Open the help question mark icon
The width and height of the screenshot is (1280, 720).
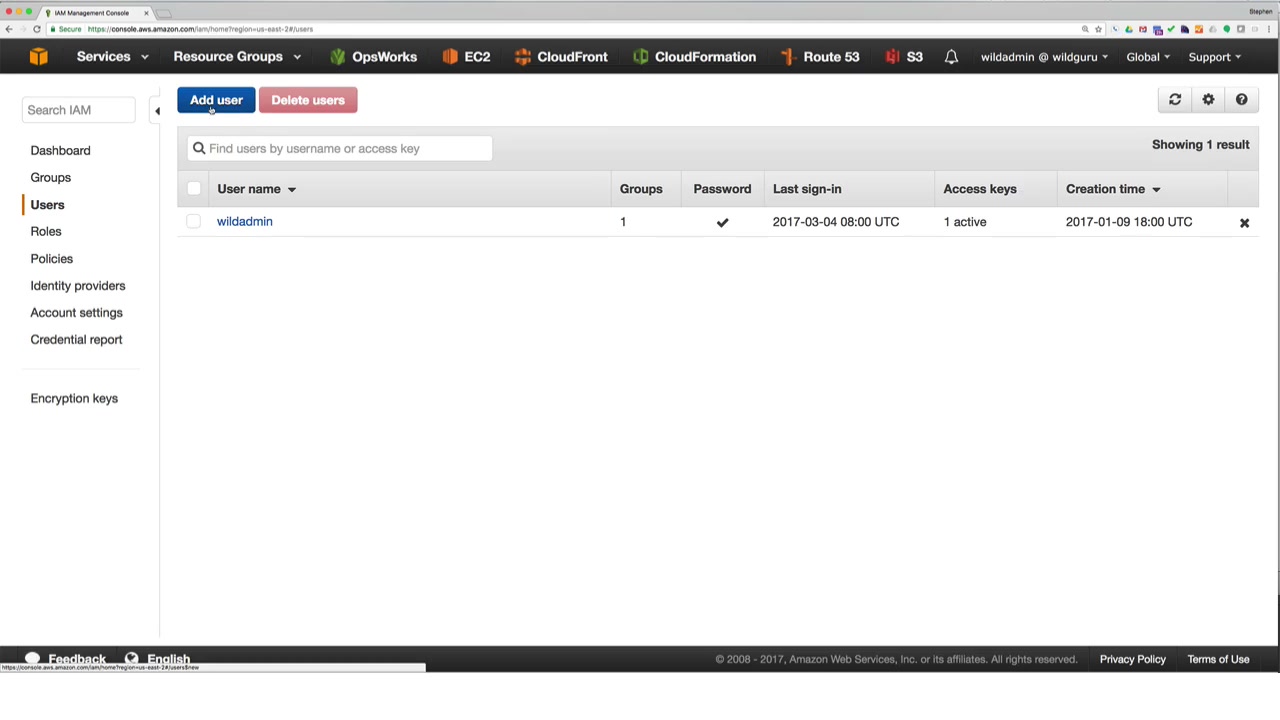[x=1241, y=100]
